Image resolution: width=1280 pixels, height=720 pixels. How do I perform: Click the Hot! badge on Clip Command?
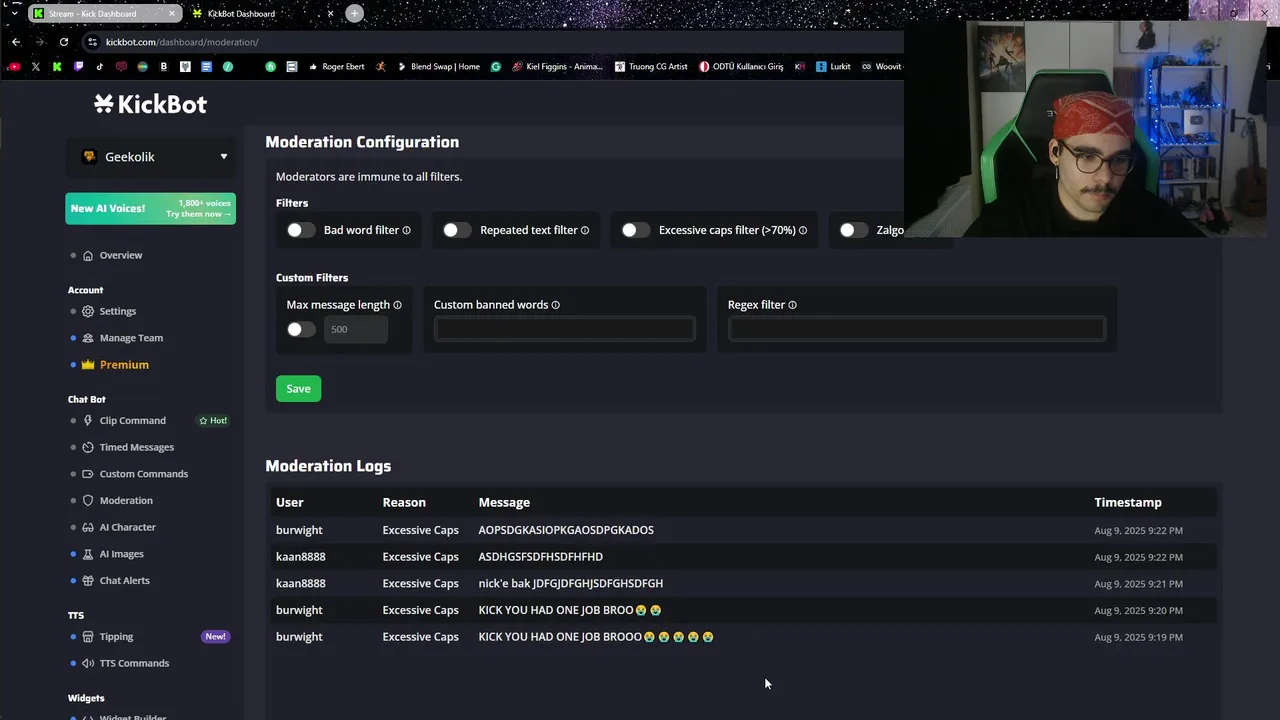(212, 421)
